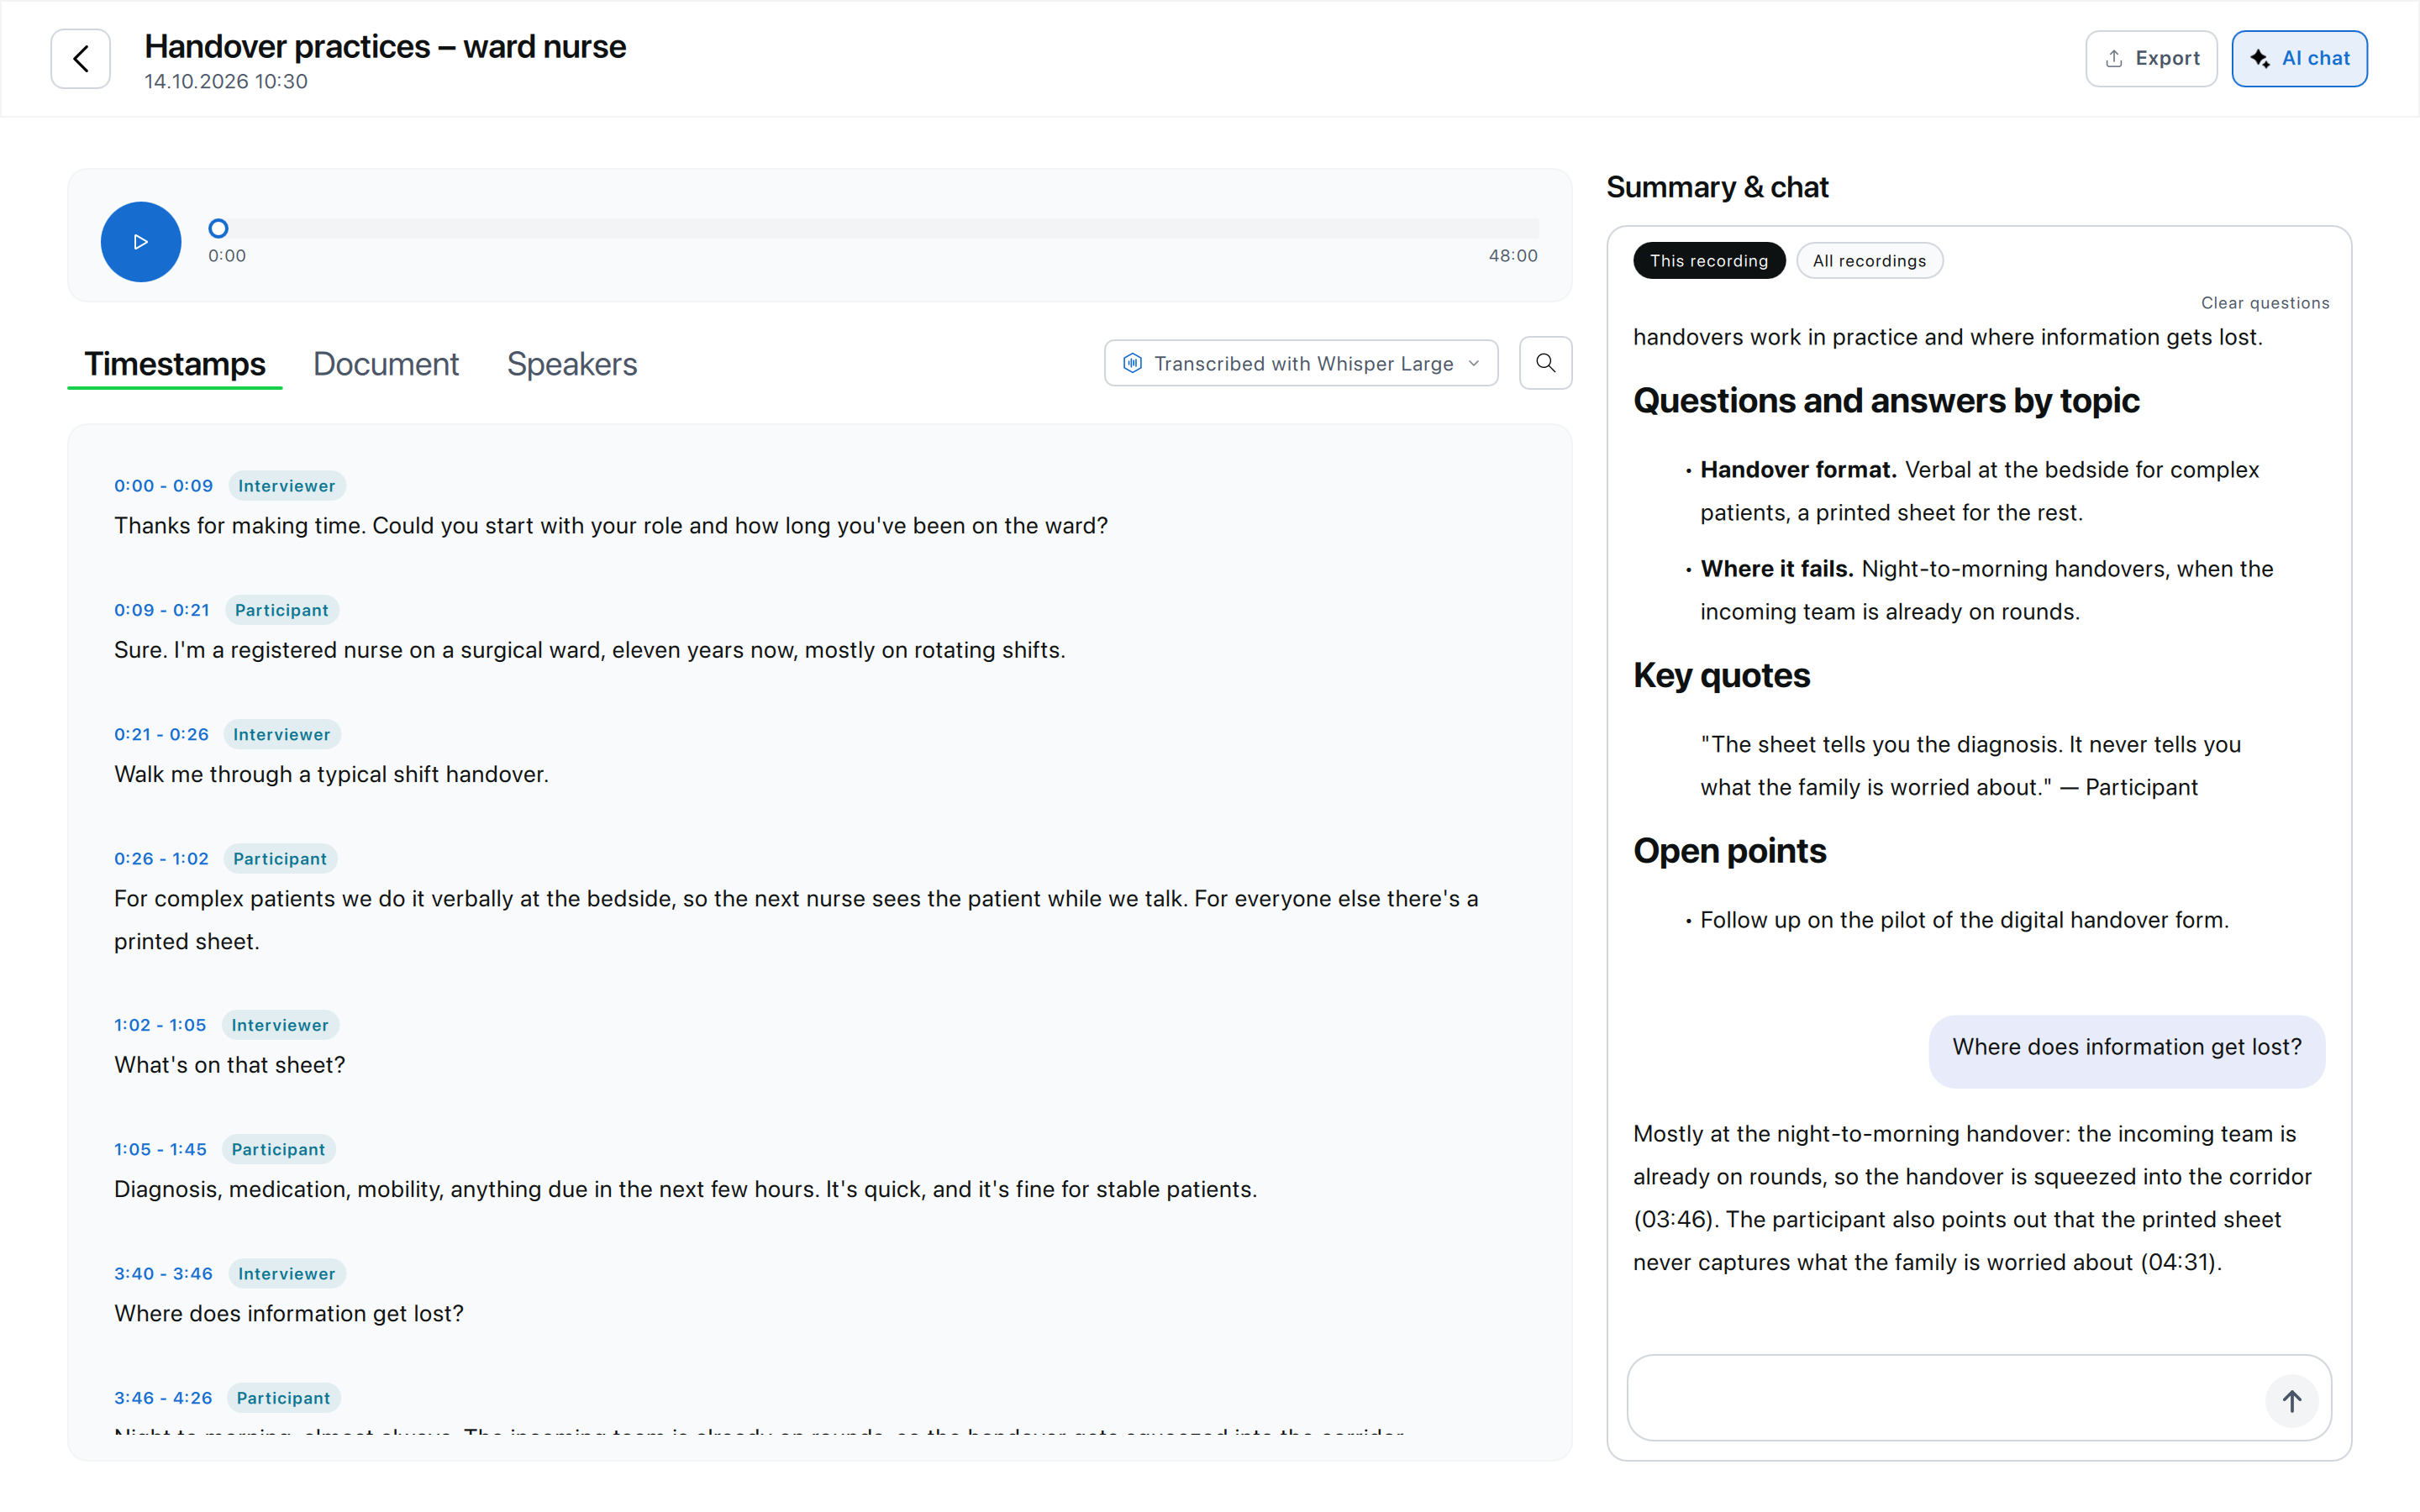This screenshot has height=1512, width=2420.
Task: Click recording title "Handover practices – ward nurse"
Action: (385, 47)
